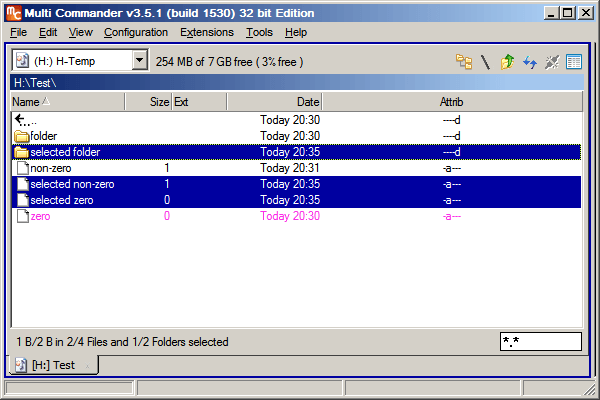Click the root backslash toolbar icon
Image resolution: width=600 pixels, height=400 pixels.
(485, 62)
